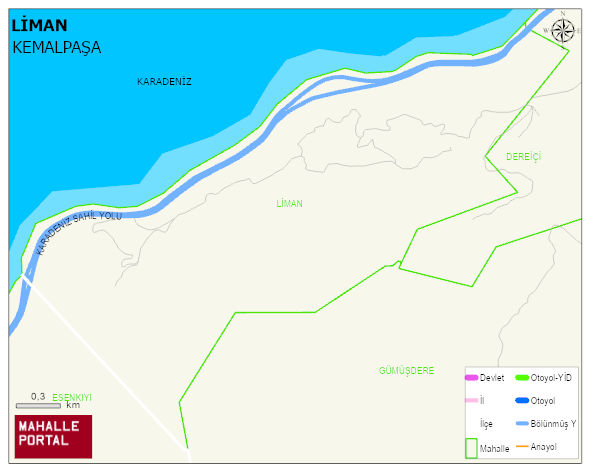Select the ESENKIYI neighborhood label
591x472 pixels.
point(72,397)
